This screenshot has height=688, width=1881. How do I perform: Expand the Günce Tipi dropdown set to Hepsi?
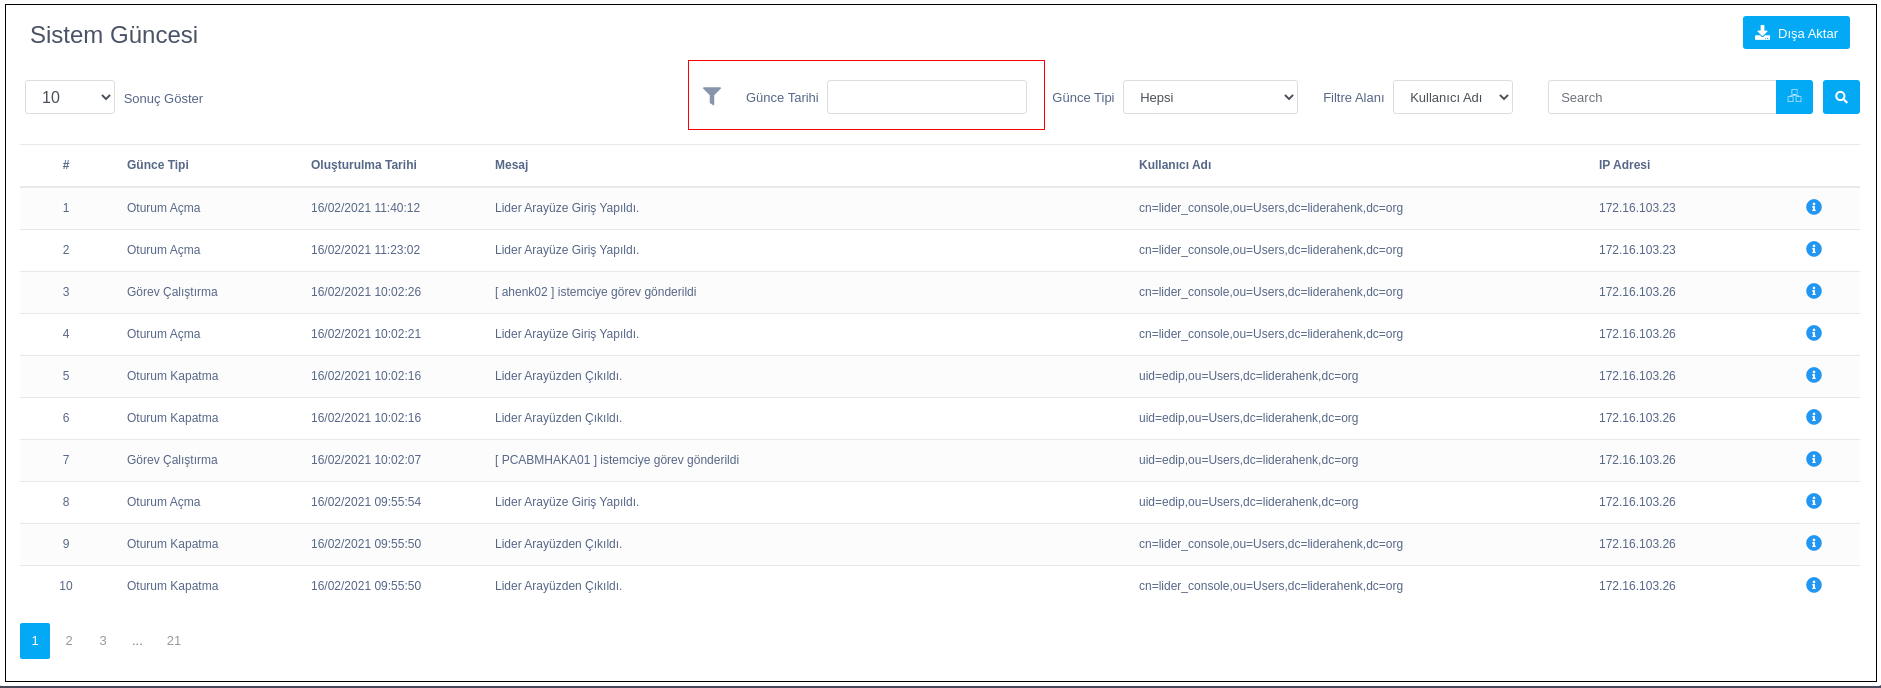pyautogui.click(x=1210, y=97)
